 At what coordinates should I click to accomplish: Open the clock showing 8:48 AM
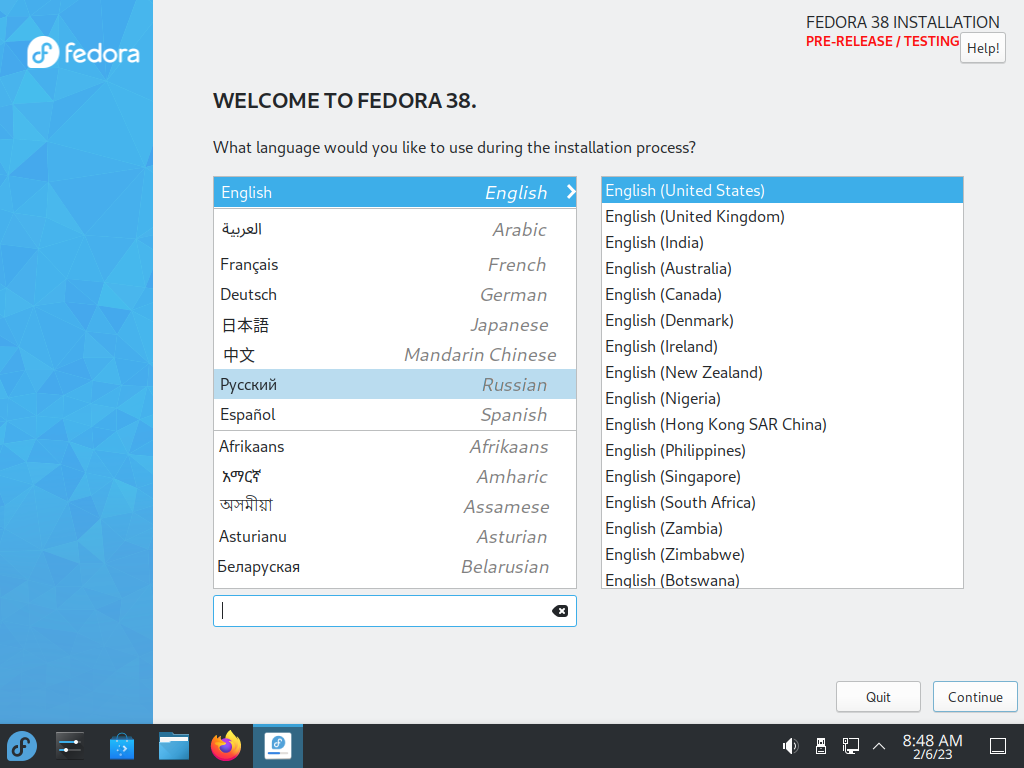click(932, 746)
